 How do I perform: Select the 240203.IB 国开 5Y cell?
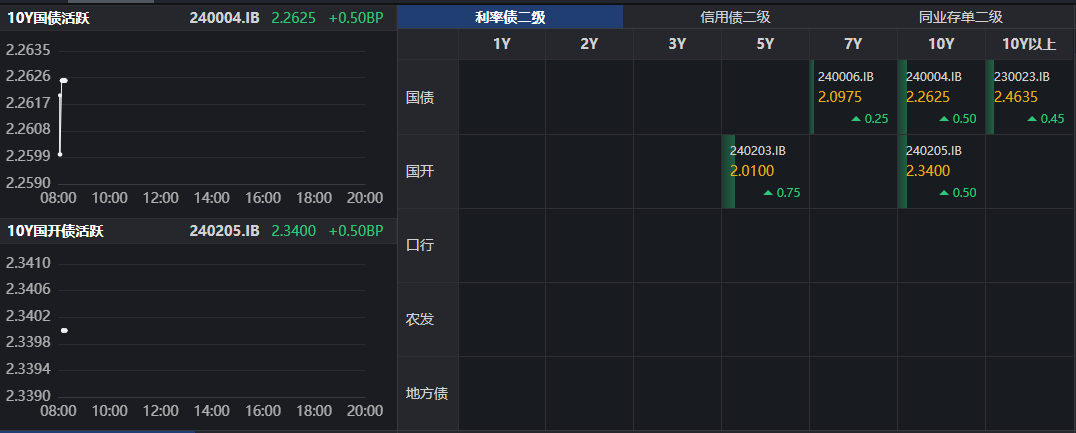click(x=765, y=171)
